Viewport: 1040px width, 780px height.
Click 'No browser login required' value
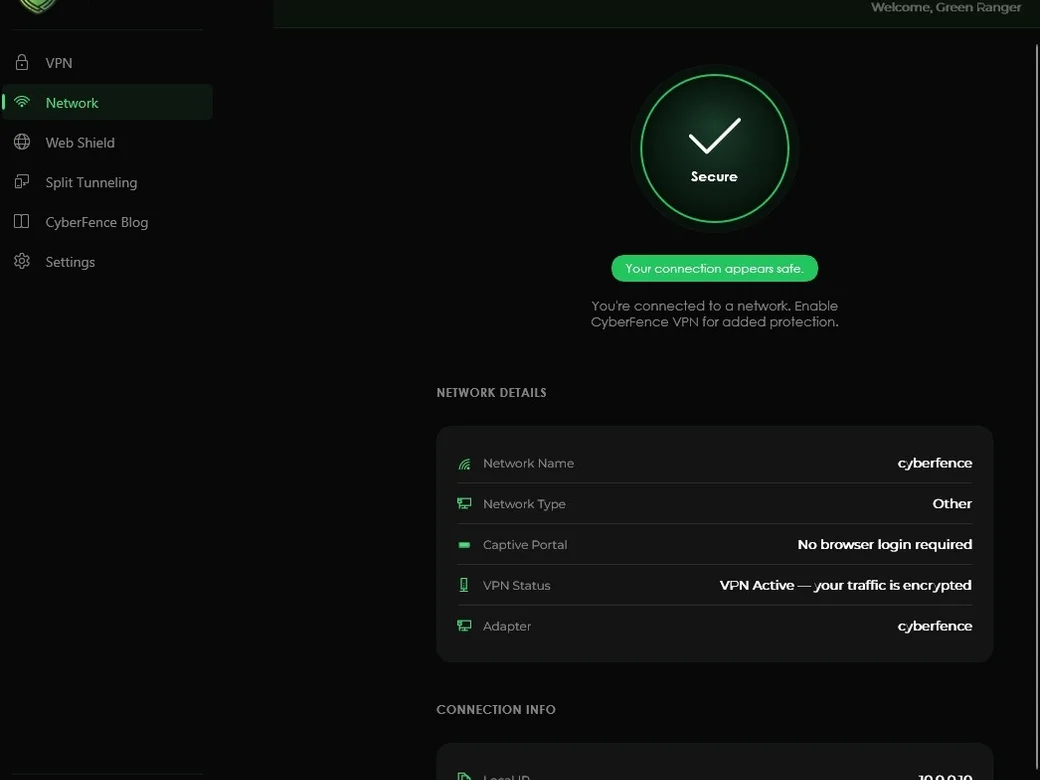tap(885, 545)
